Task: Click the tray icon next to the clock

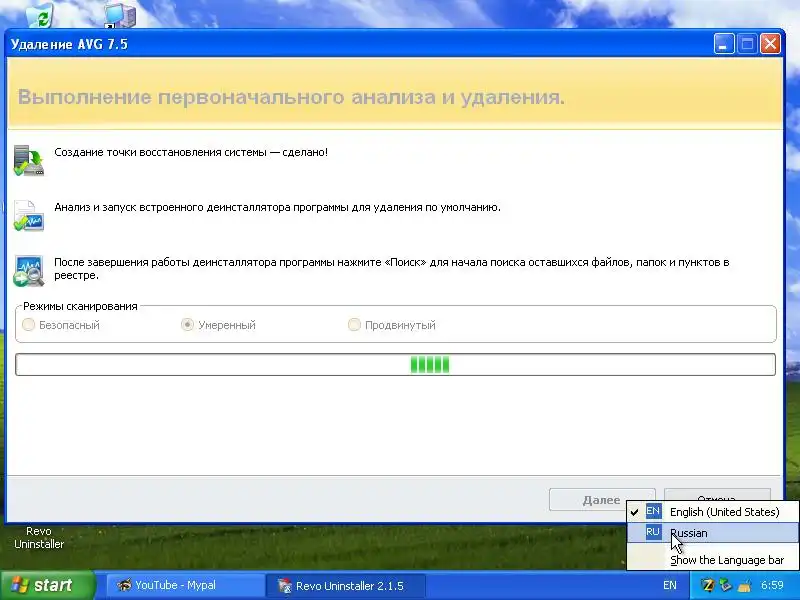Action: pos(744,586)
